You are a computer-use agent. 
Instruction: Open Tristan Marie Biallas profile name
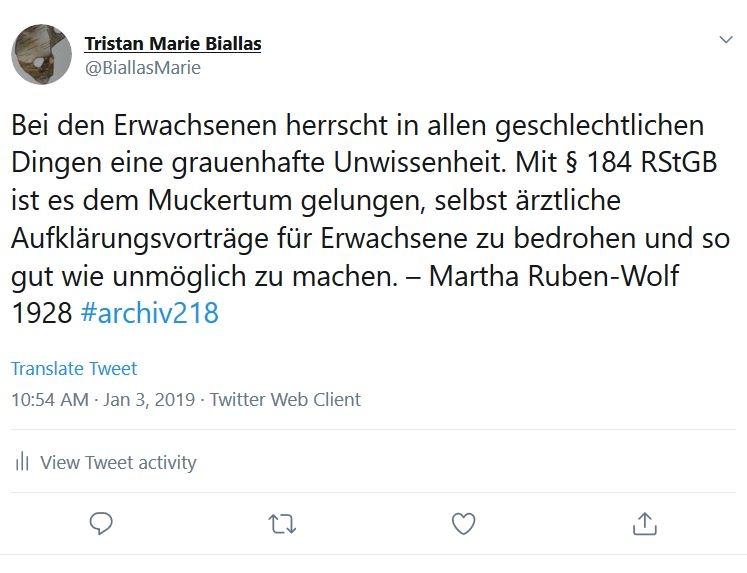tap(173, 43)
